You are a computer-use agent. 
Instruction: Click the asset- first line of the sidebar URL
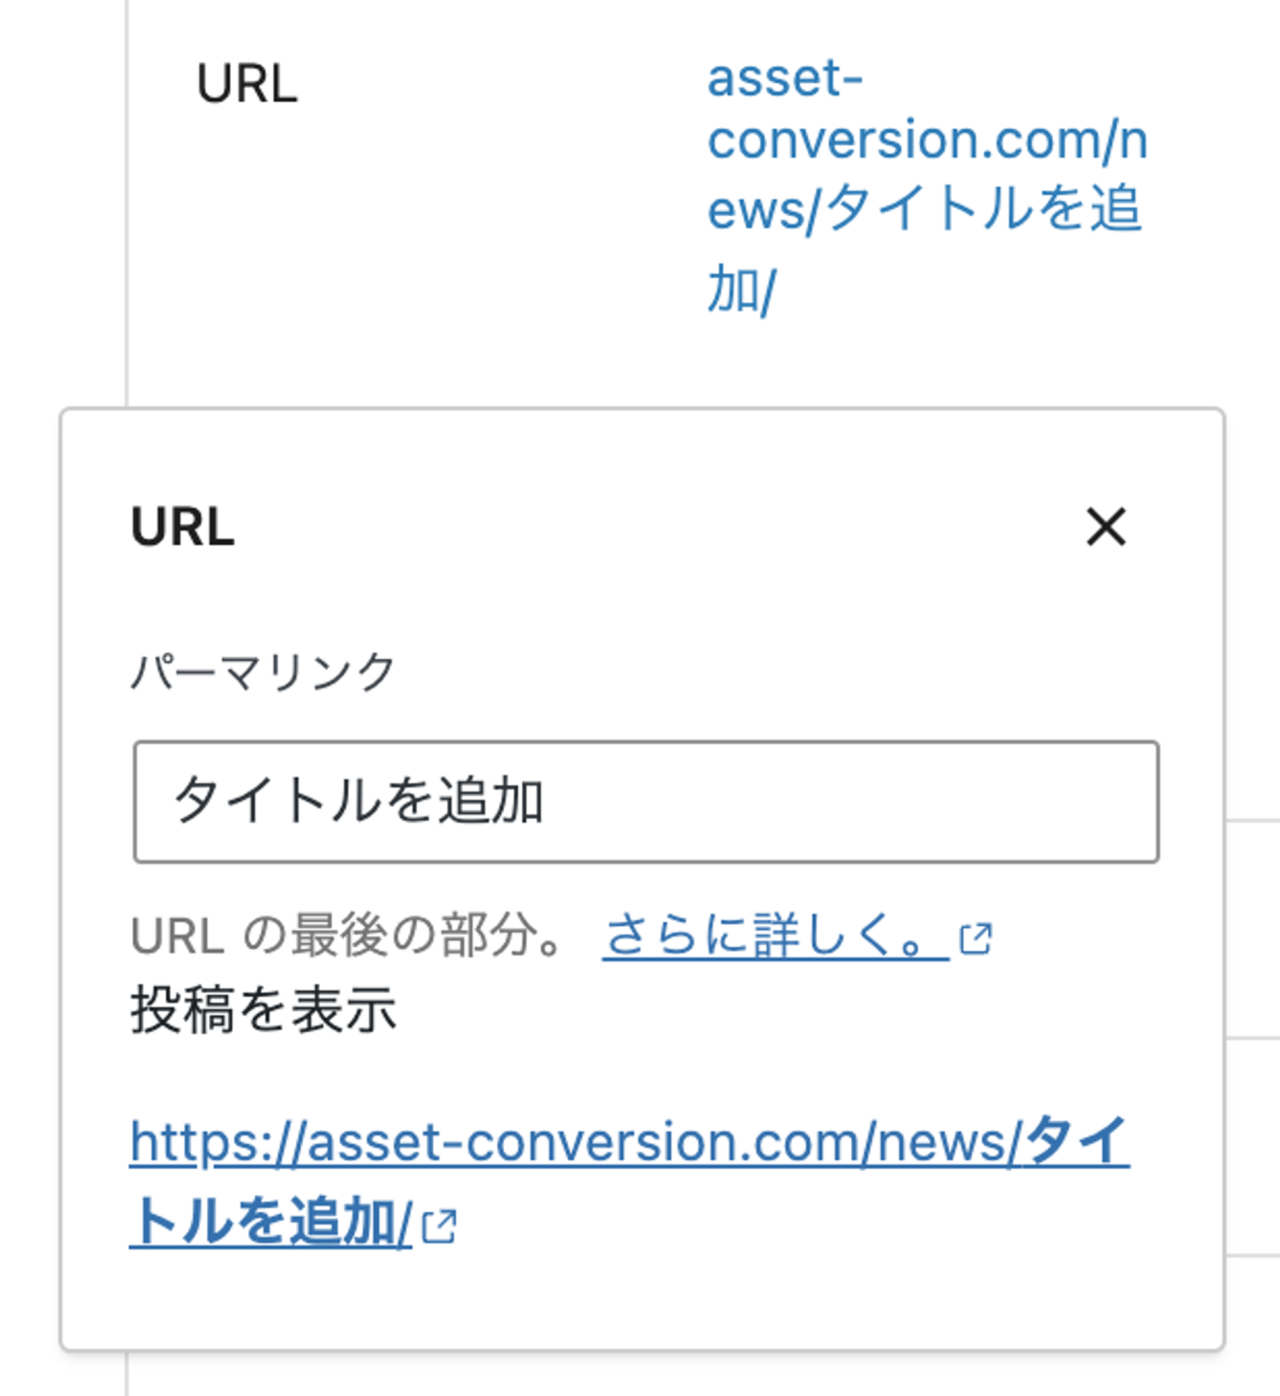[785, 79]
